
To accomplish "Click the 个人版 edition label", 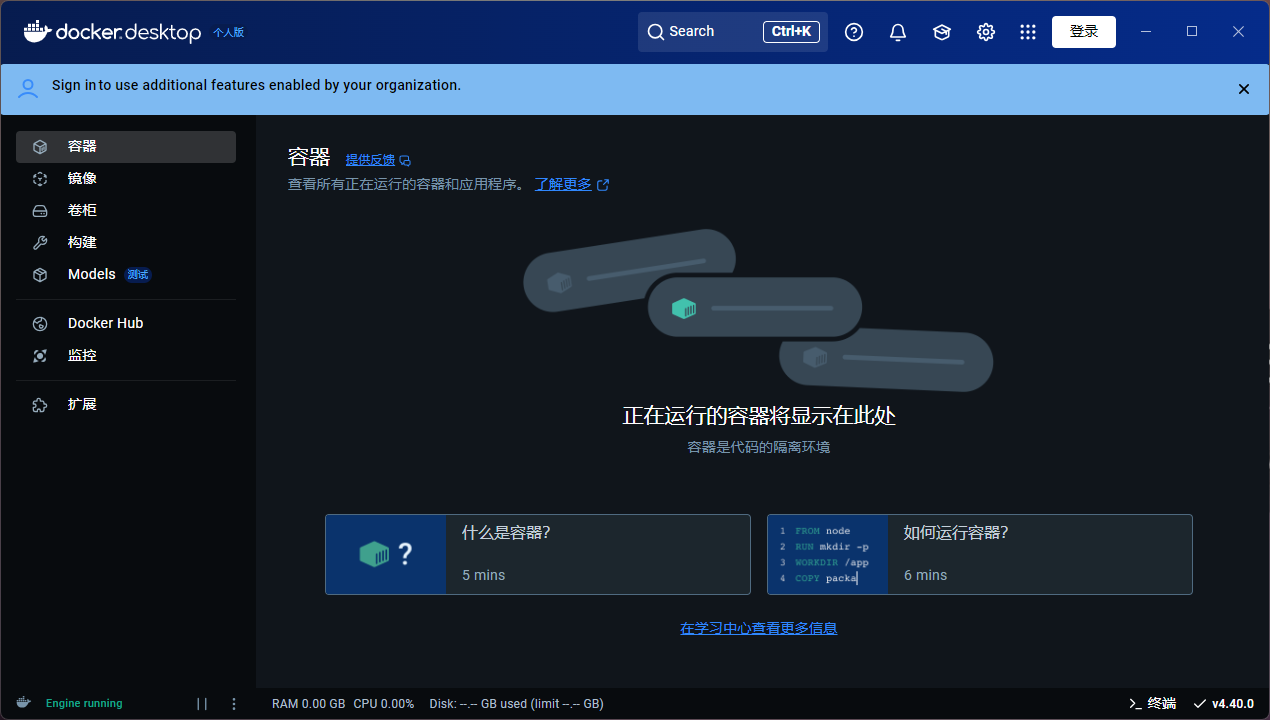I will (x=228, y=32).
